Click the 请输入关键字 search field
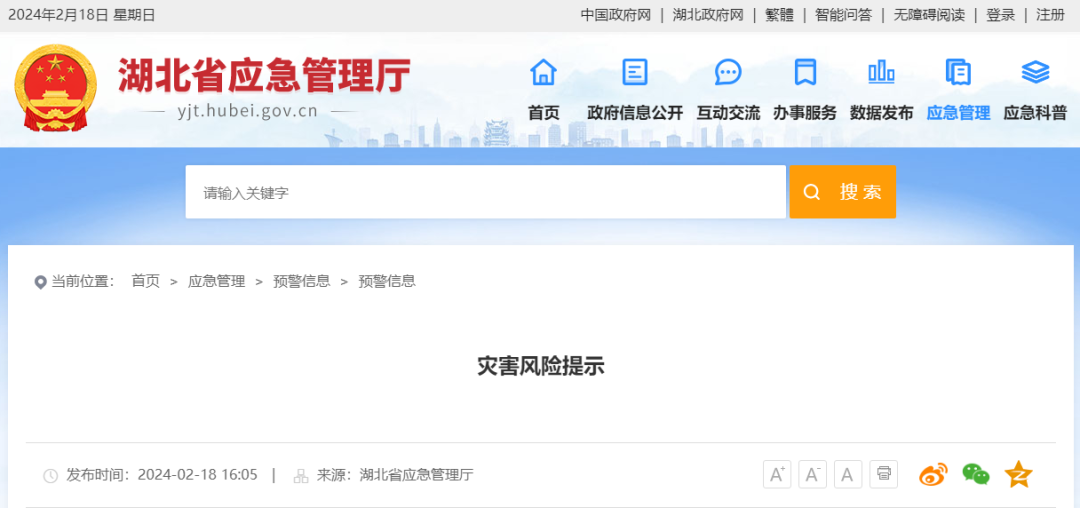The image size is (1080, 508). 485,192
